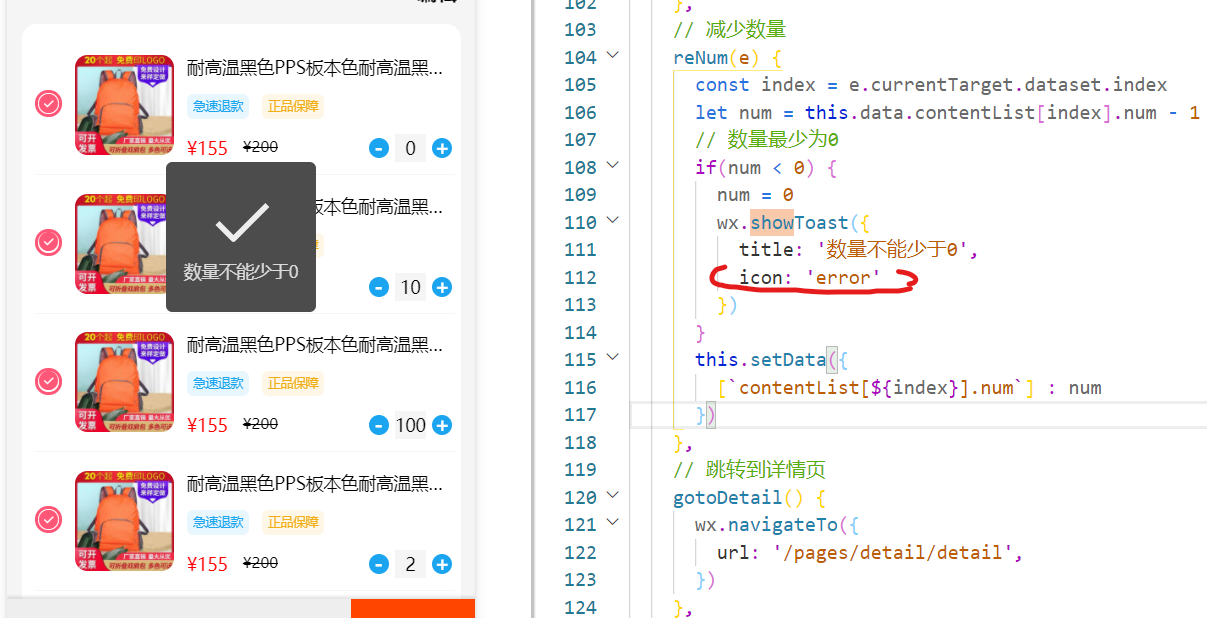Add one to the quantity shown as 2
The image size is (1207, 618).
(x=442, y=565)
